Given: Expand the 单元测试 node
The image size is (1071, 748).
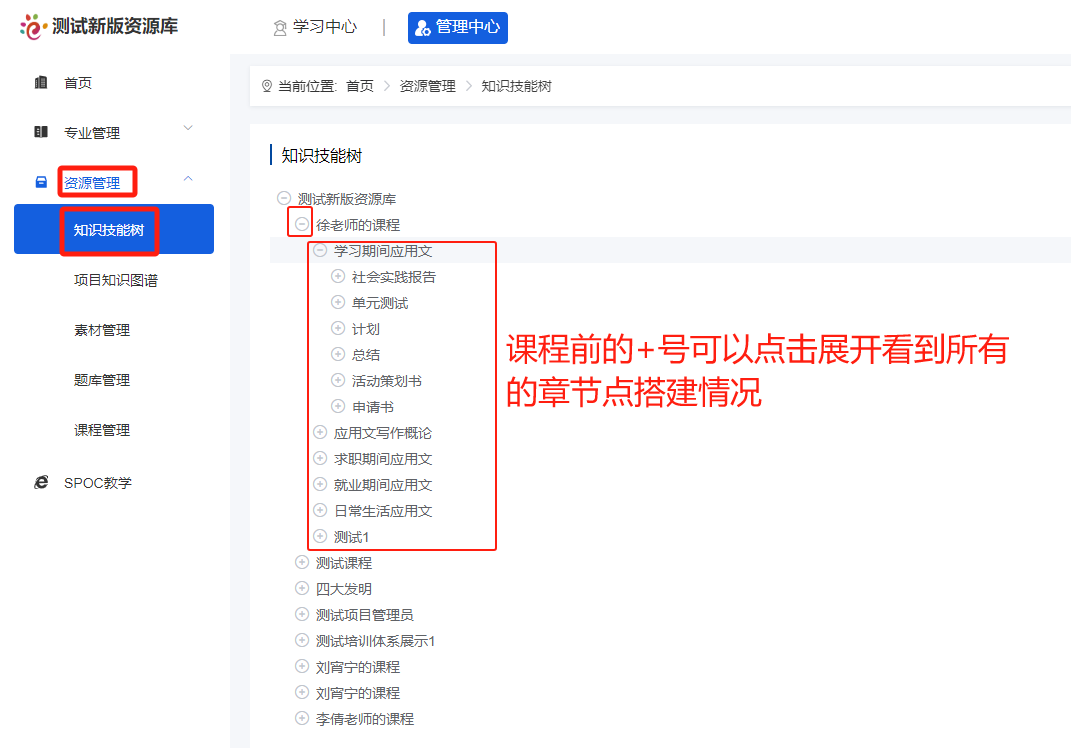Looking at the screenshot, I should coord(337,302).
